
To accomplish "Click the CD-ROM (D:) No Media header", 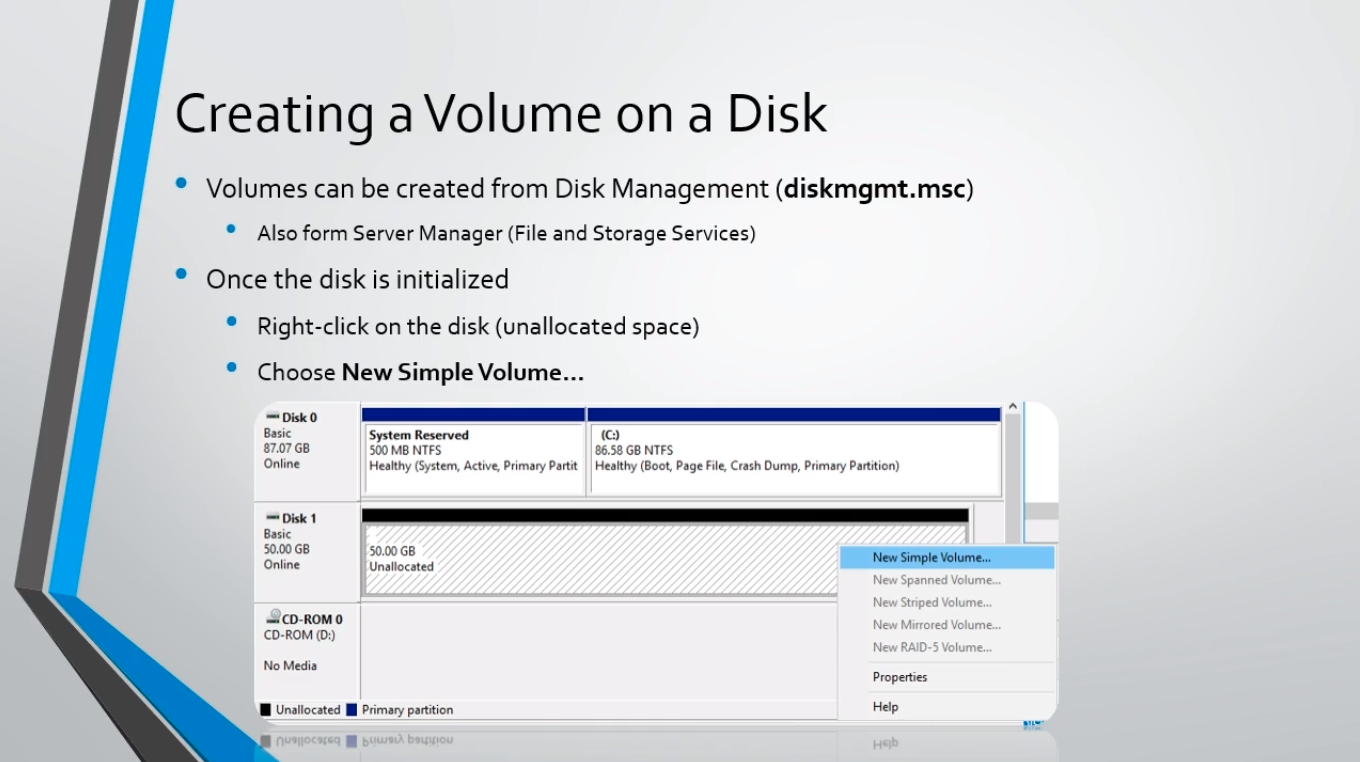I will pyautogui.click(x=306, y=649).
